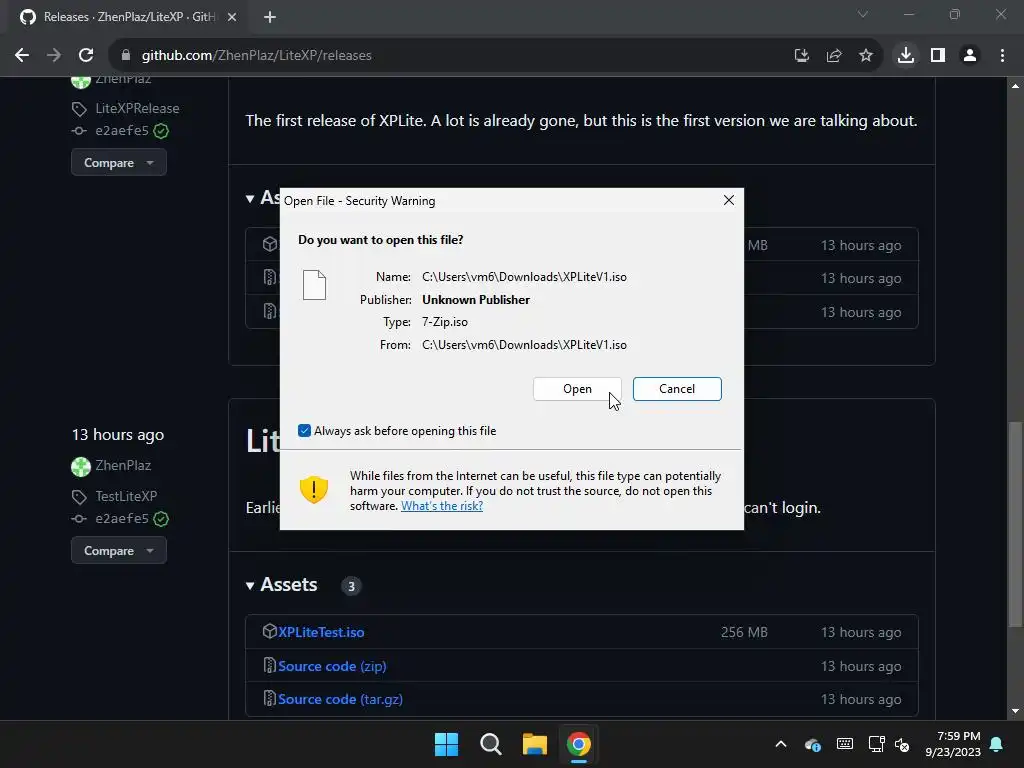Download Source code (zip) asset
The width and height of the screenshot is (1024, 768).
[332, 666]
